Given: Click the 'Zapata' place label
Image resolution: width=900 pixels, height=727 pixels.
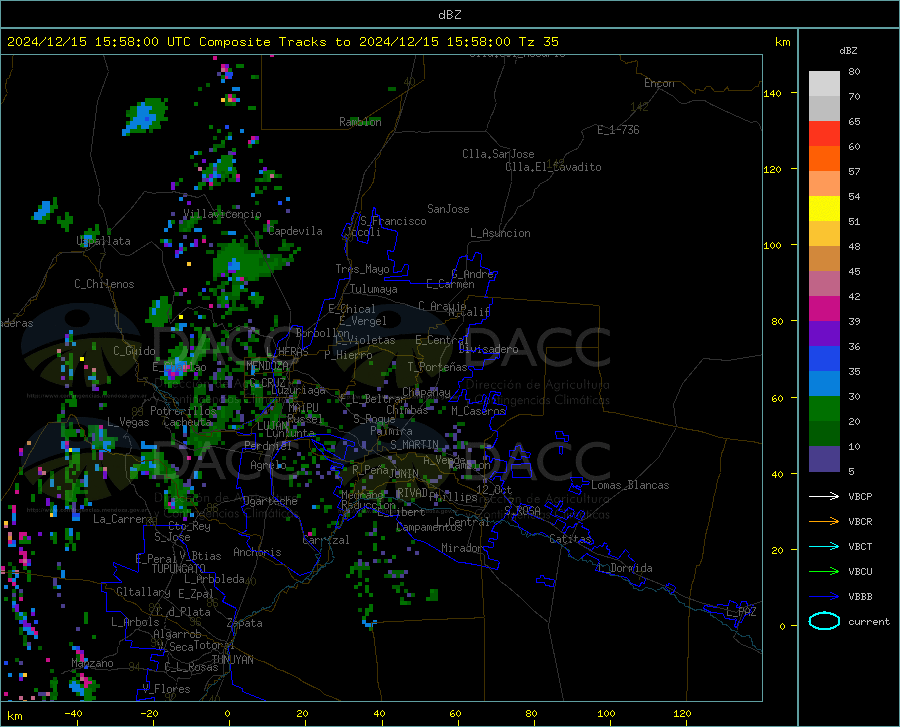Looking at the screenshot, I should pos(245,623).
